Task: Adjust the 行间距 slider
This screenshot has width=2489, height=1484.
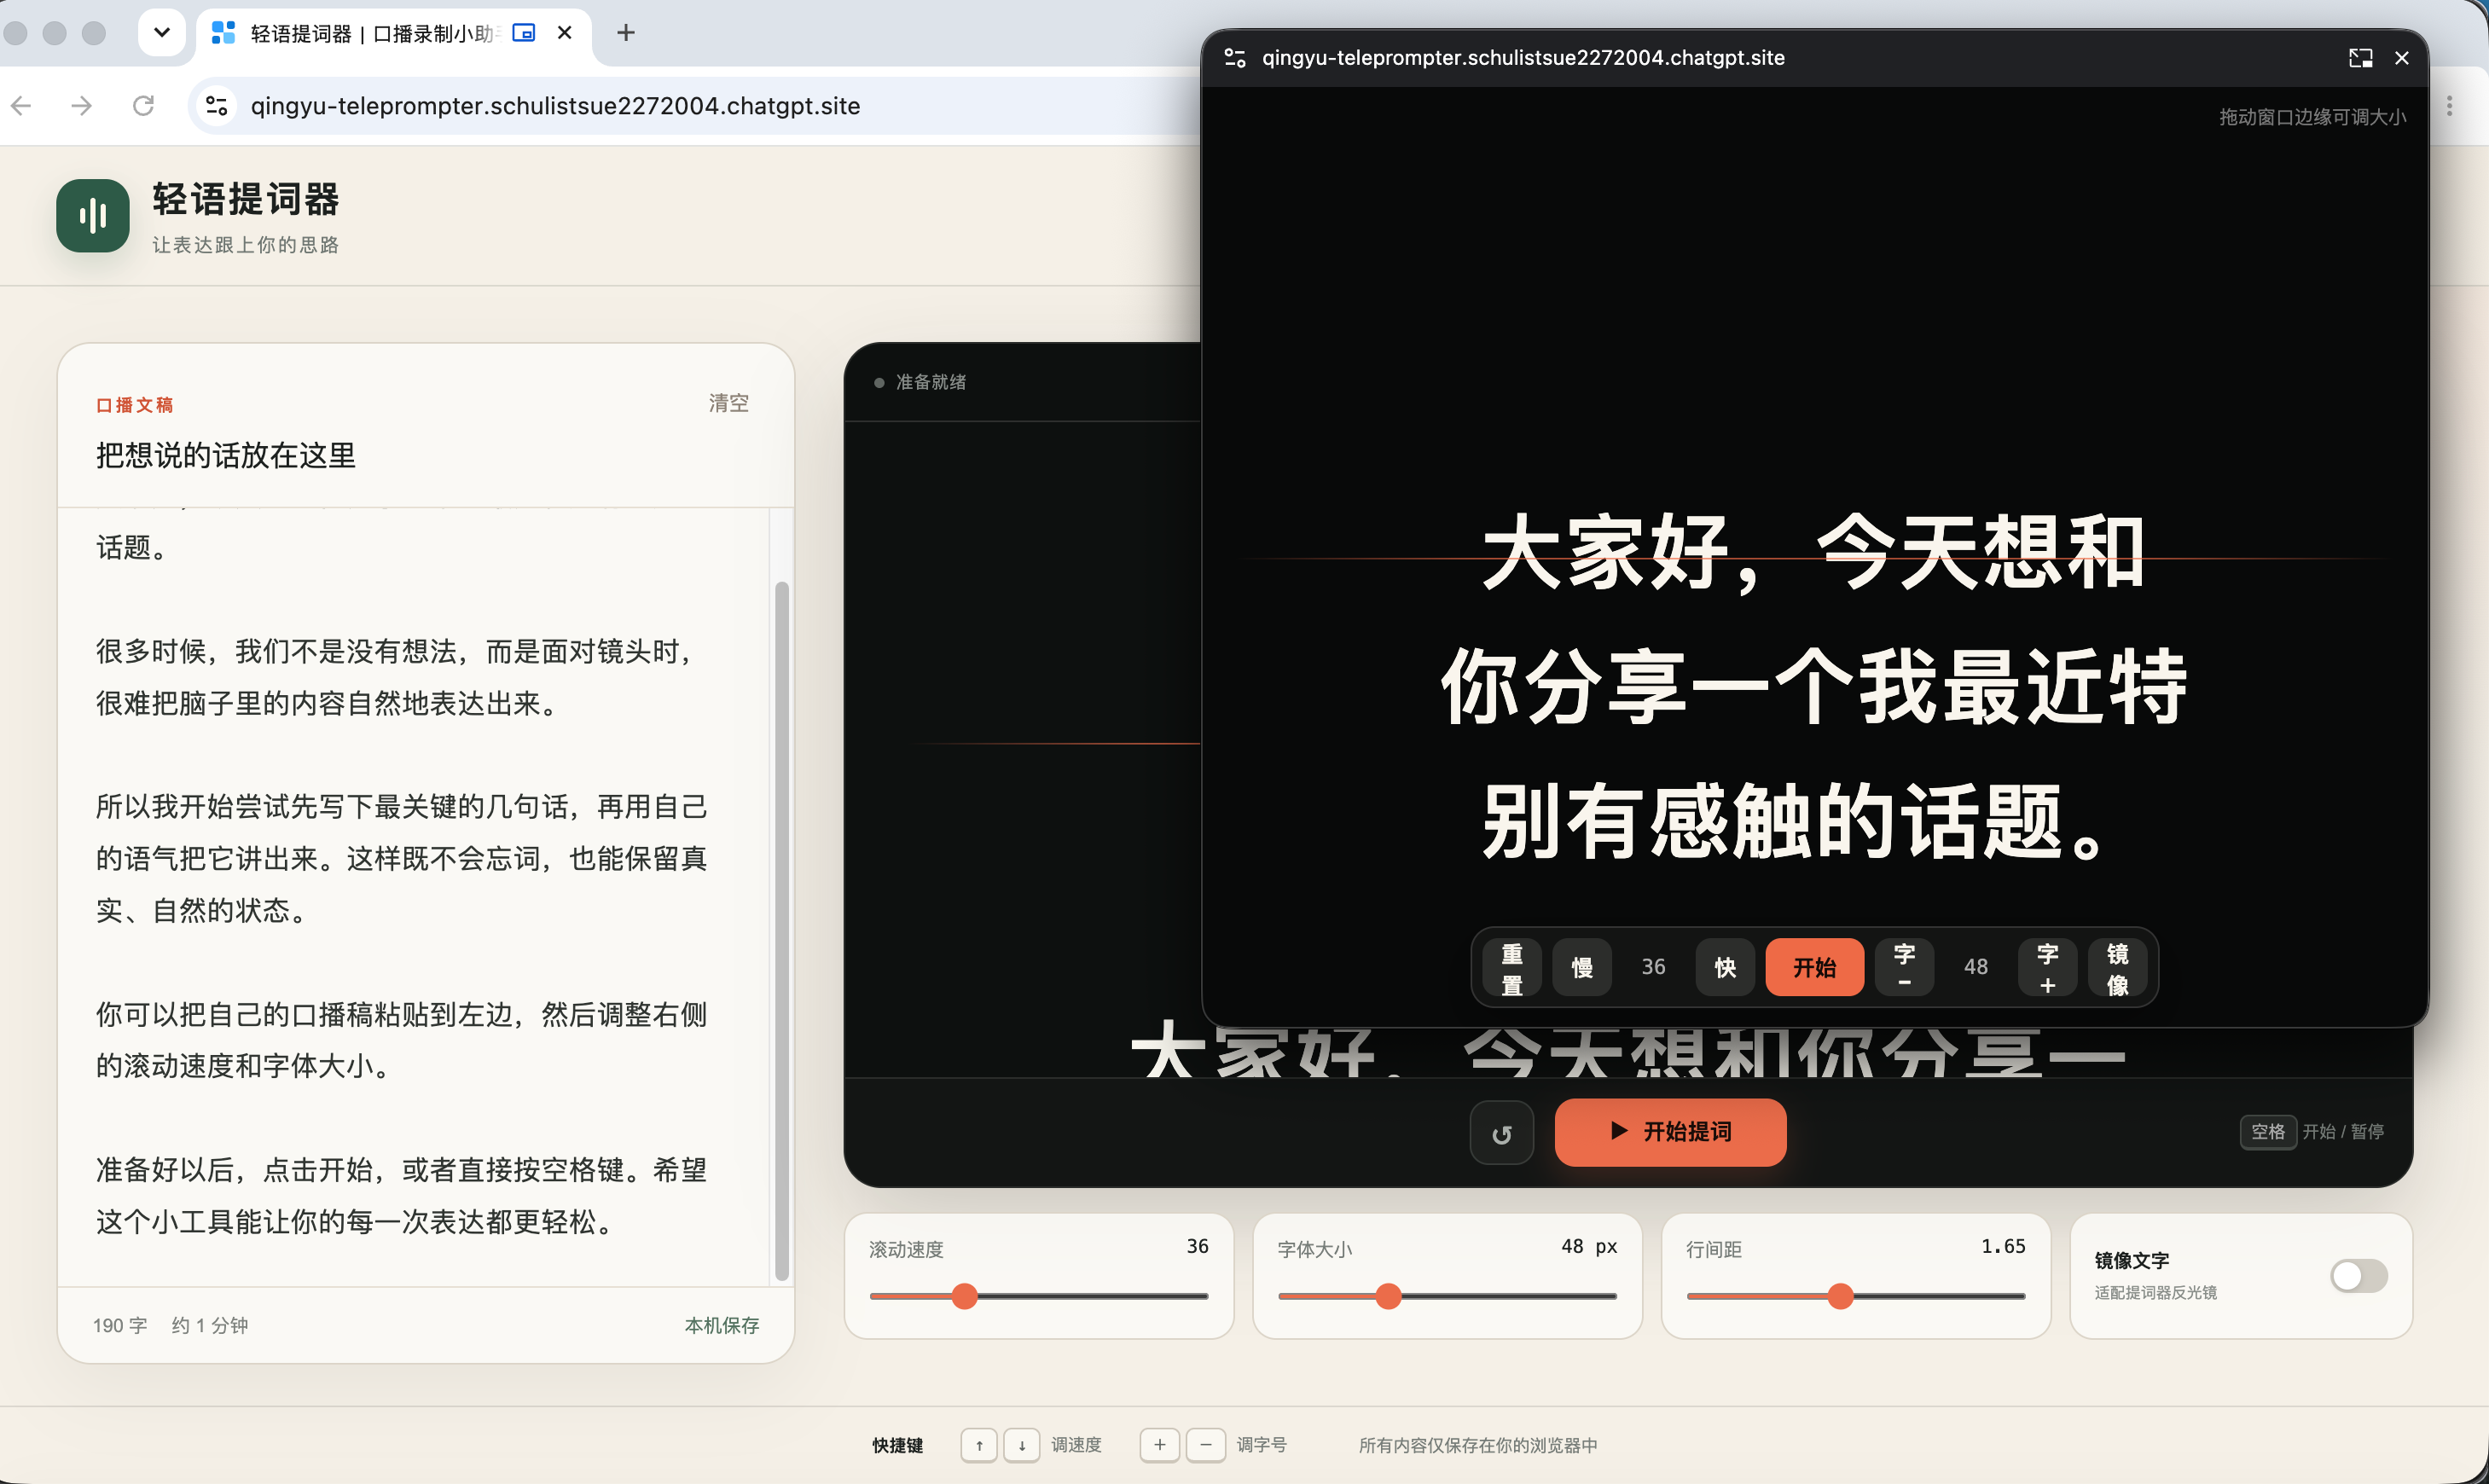Action: pos(1856,1296)
